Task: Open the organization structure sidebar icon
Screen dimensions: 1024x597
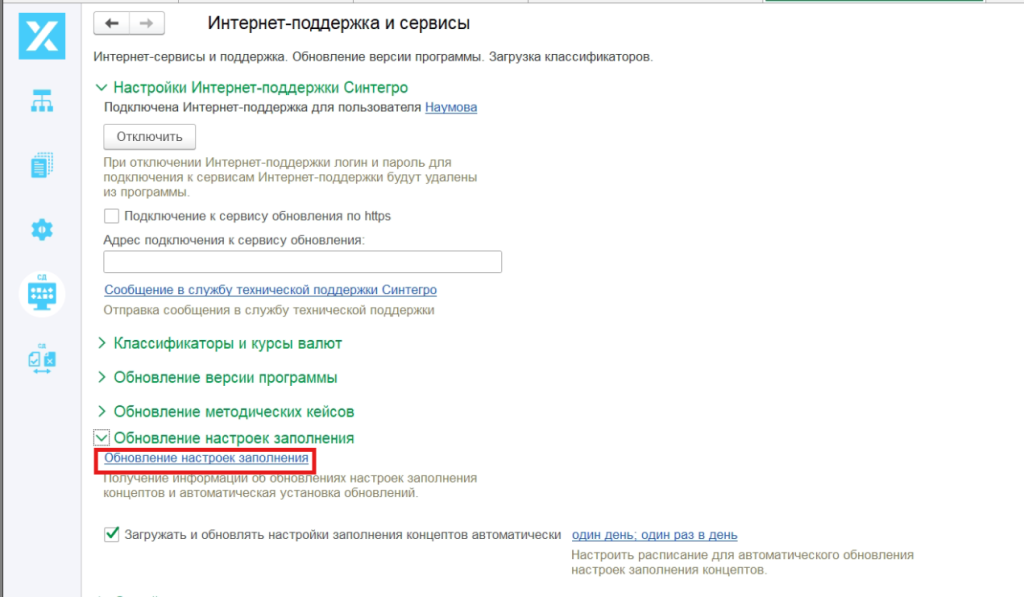Action: (41, 101)
